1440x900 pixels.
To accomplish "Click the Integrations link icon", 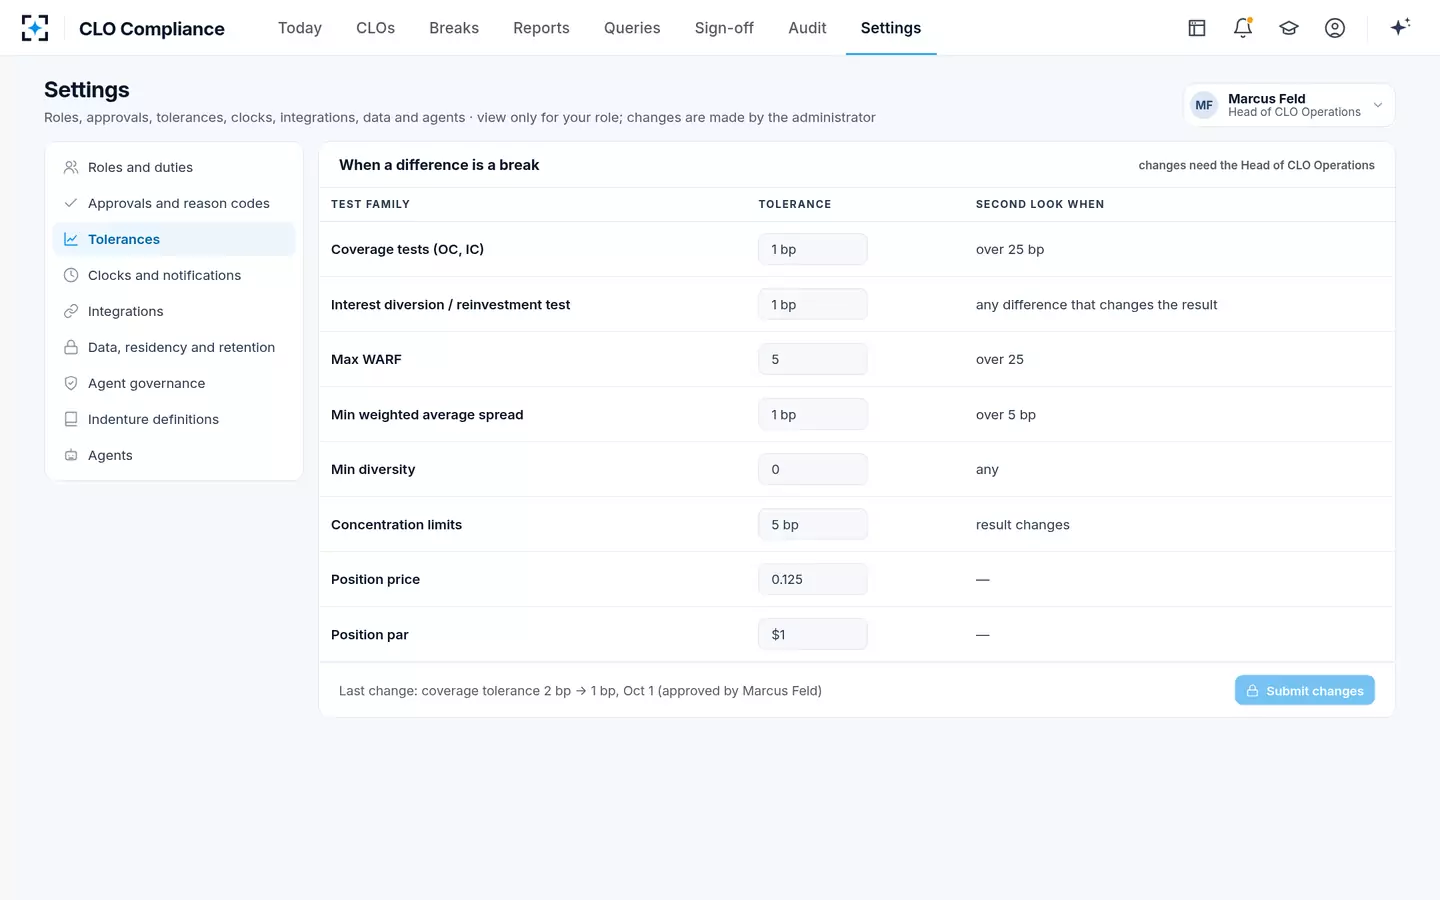I will 71,311.
